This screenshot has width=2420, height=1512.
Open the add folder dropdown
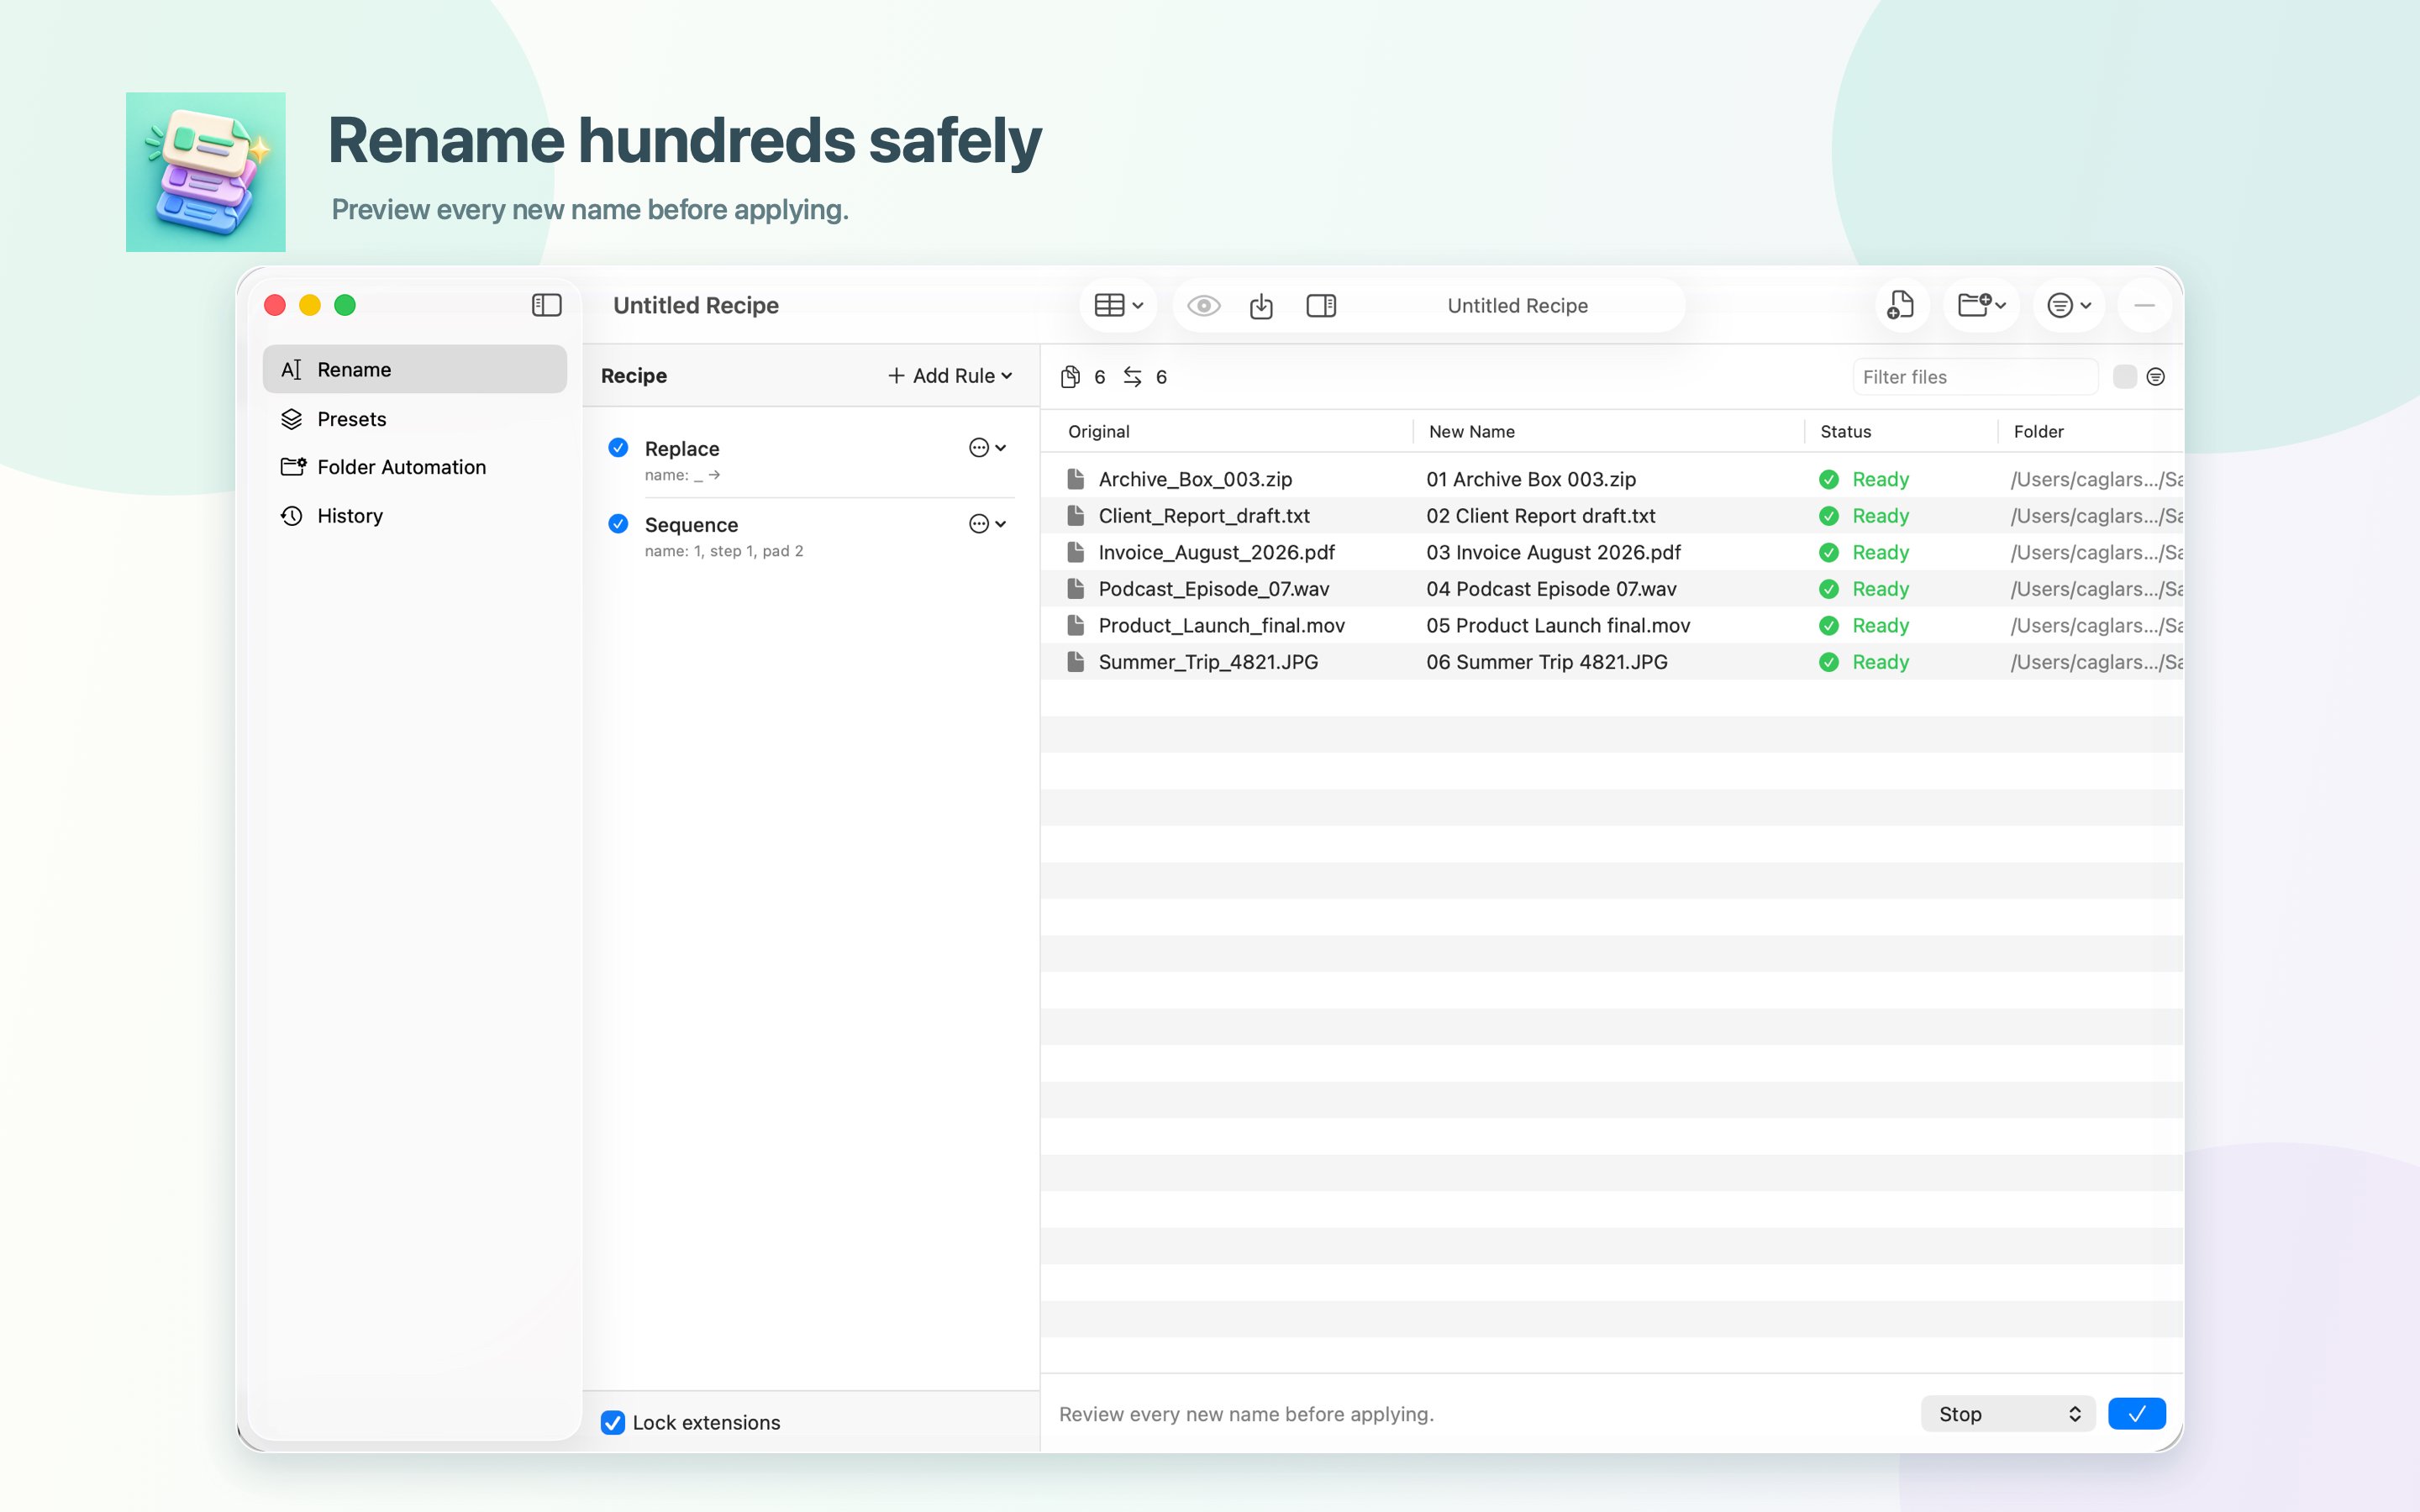(x=1981, y=305)
